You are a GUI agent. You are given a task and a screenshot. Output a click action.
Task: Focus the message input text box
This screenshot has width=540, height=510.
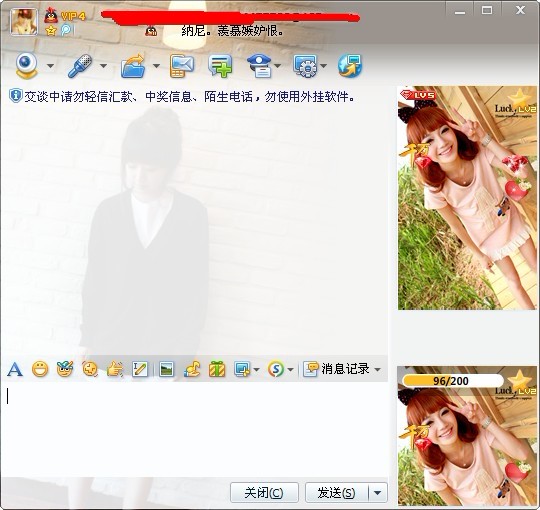[195, 429]
